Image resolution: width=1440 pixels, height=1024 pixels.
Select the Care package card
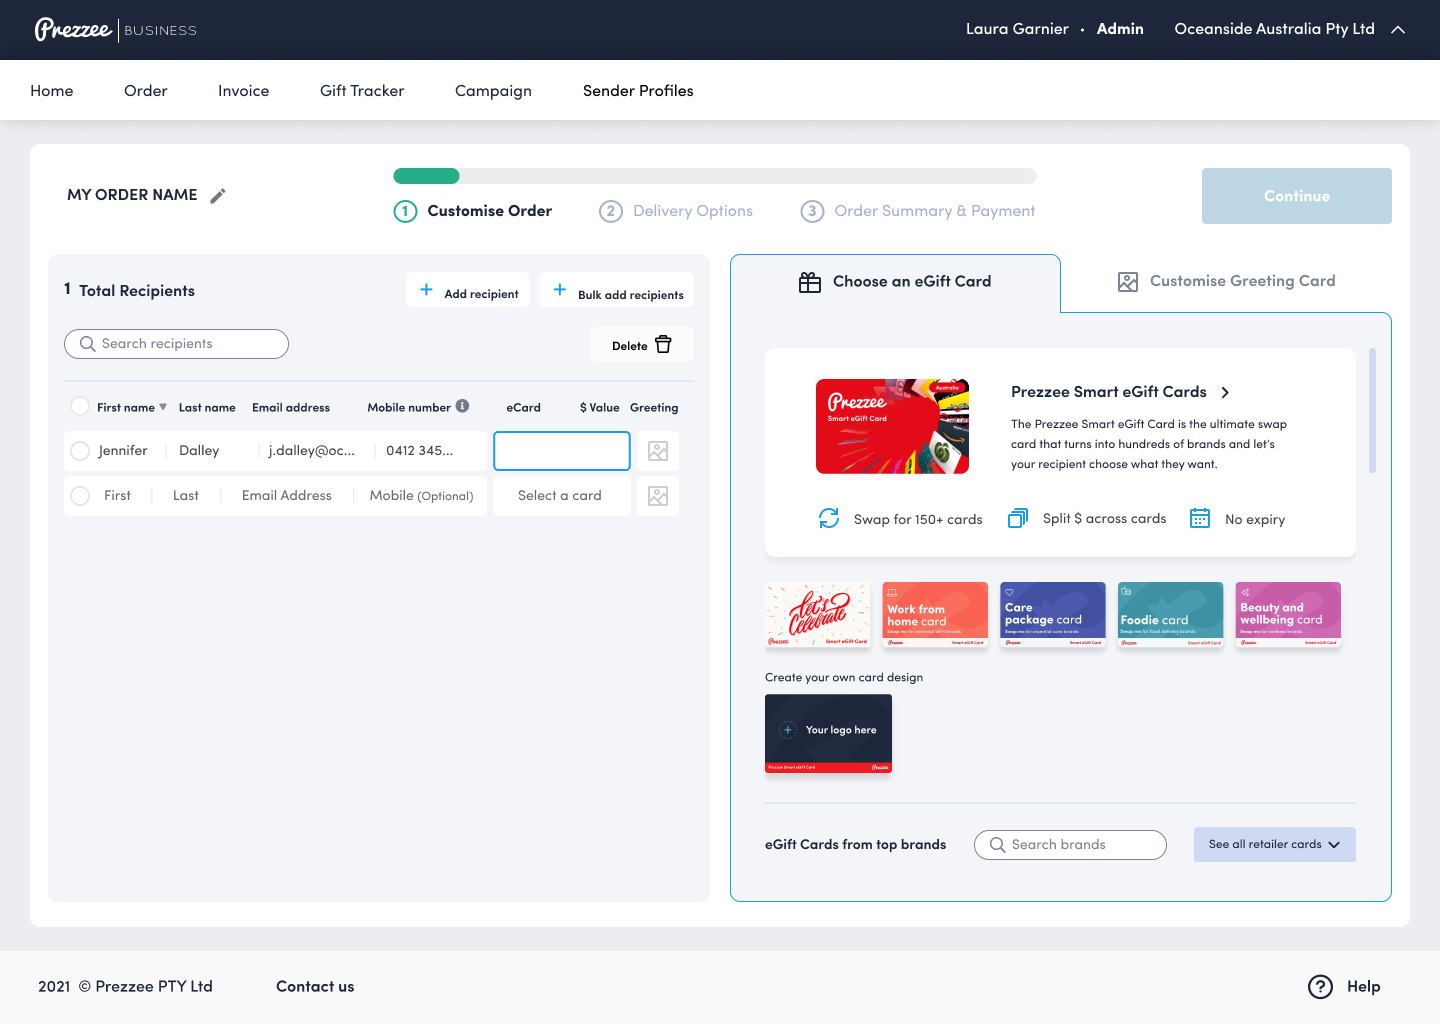point(1053,615)
